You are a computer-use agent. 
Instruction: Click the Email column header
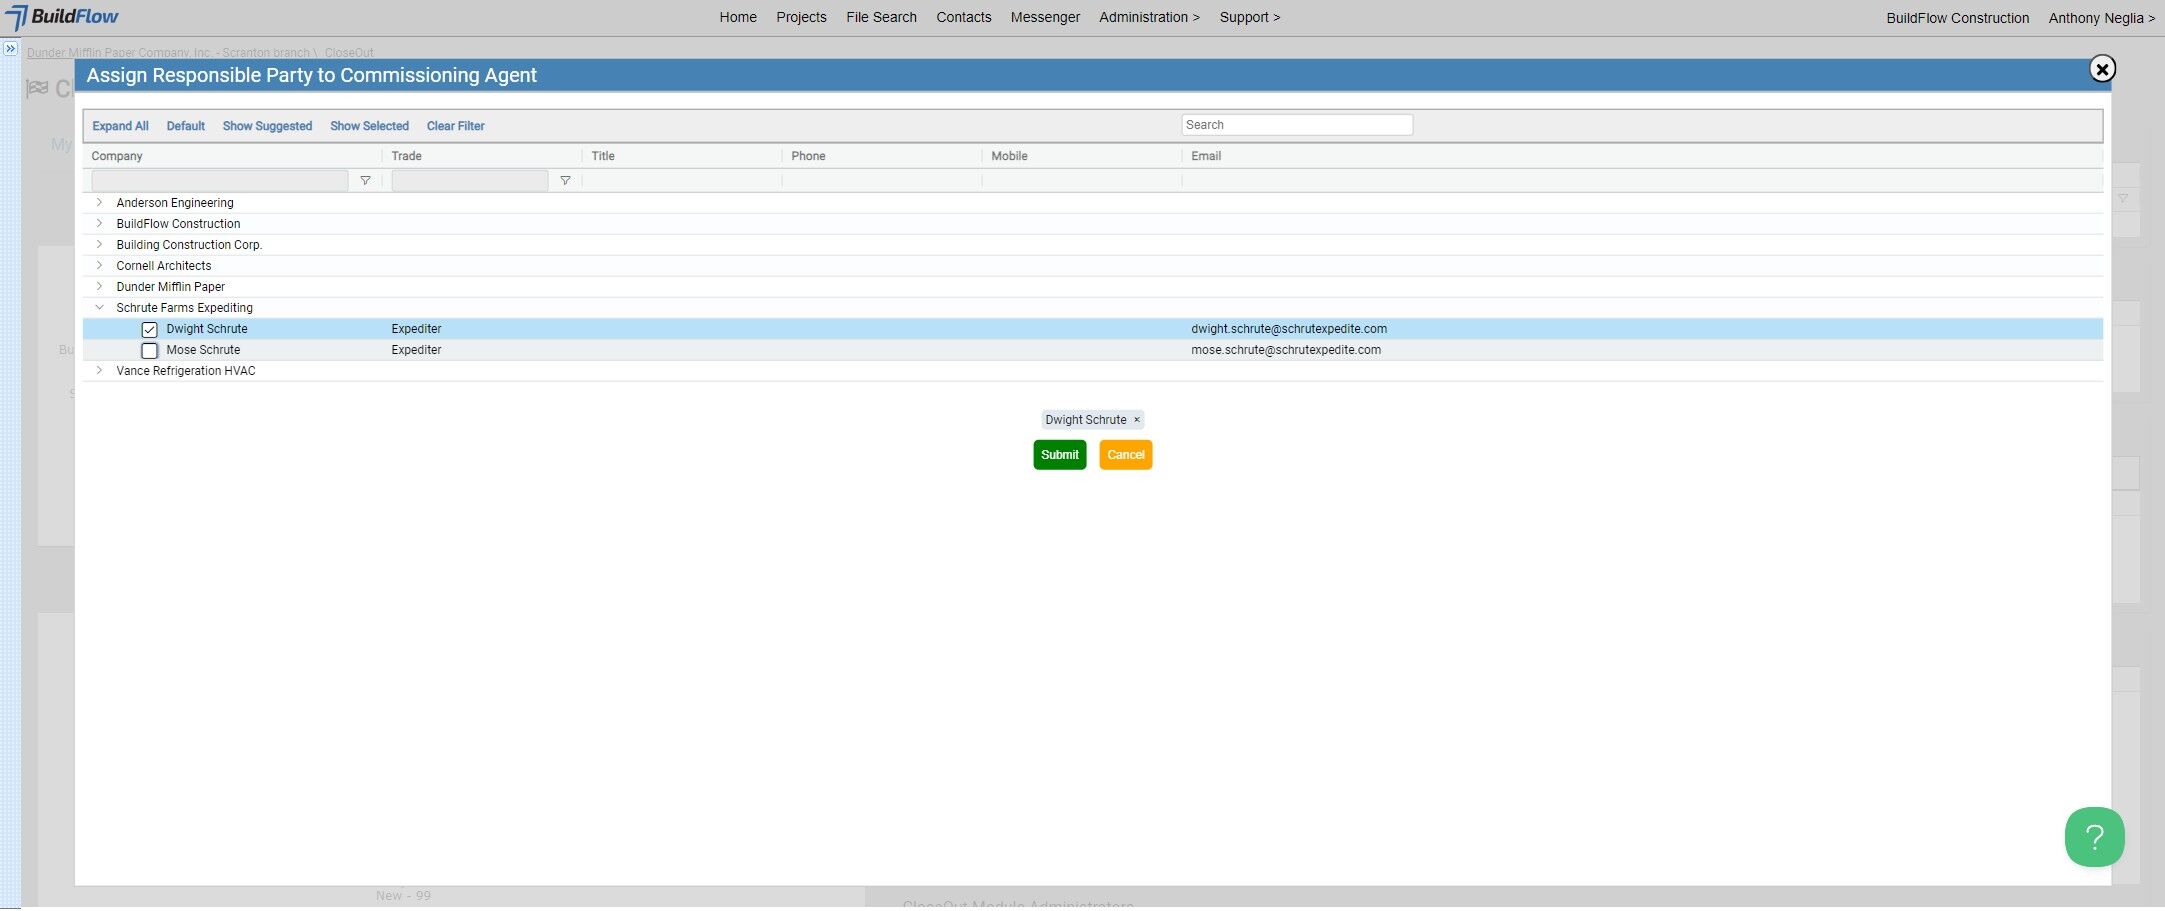coord(1206,156)
